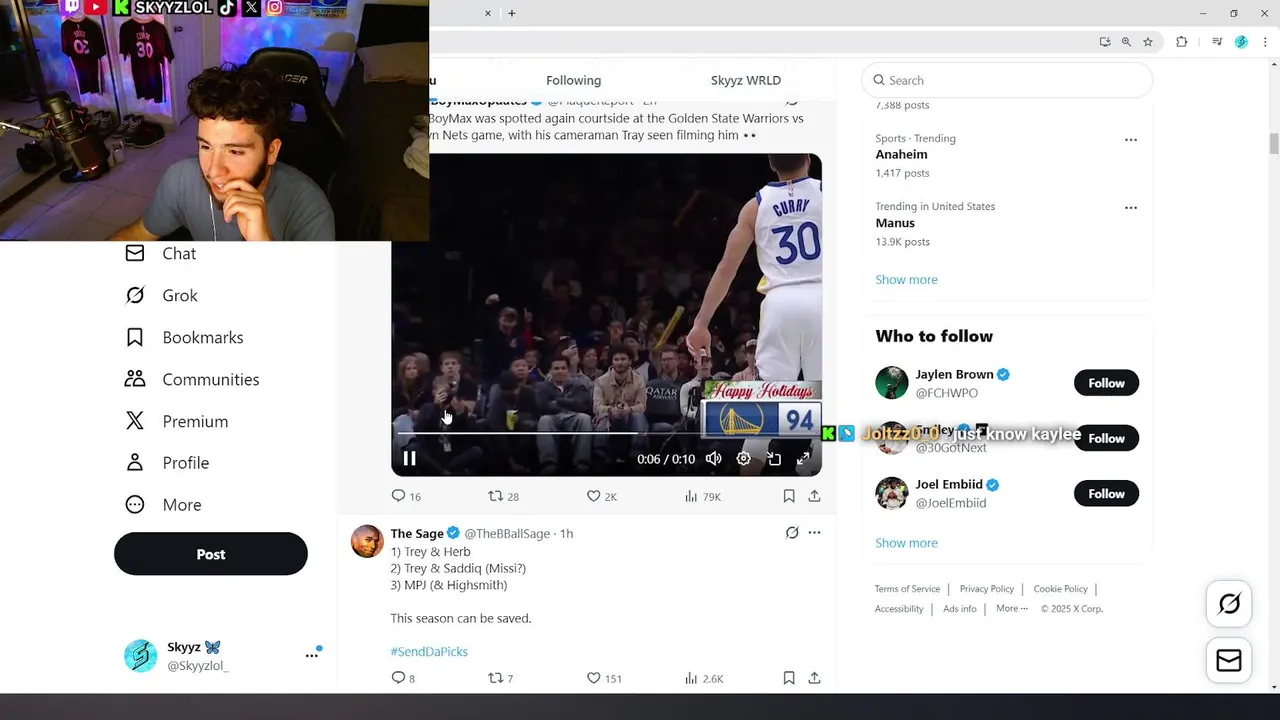Open the Manus trending topic
Screen dimensions: 1280x720
coord(895,223)
